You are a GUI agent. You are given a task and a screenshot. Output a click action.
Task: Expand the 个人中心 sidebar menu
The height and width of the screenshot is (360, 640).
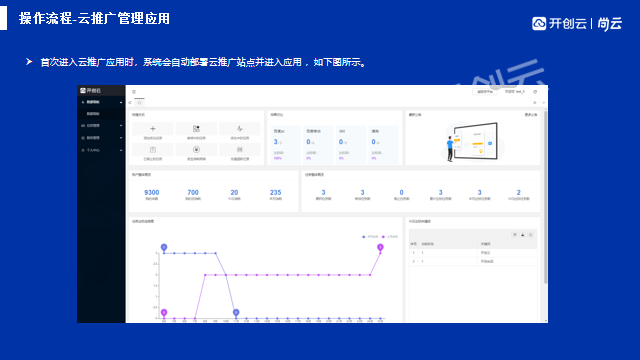tap(101, 150)
